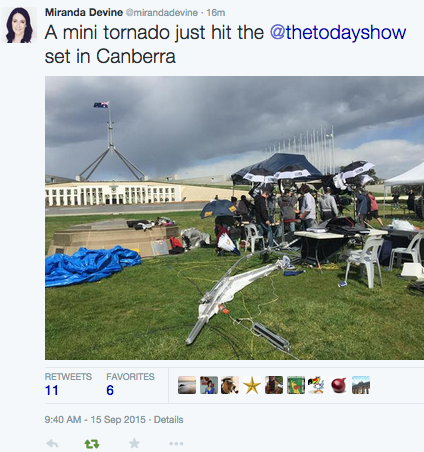Screen dimensions: 424x452
Task: View the list of 11 retweets
Action: (x=68, y=384)
